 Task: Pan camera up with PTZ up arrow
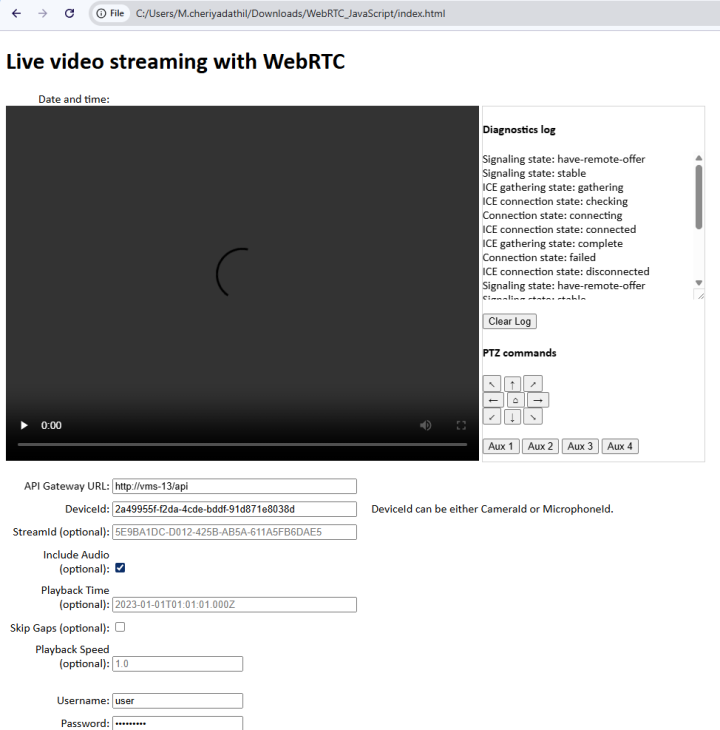(x=512, y=384)
